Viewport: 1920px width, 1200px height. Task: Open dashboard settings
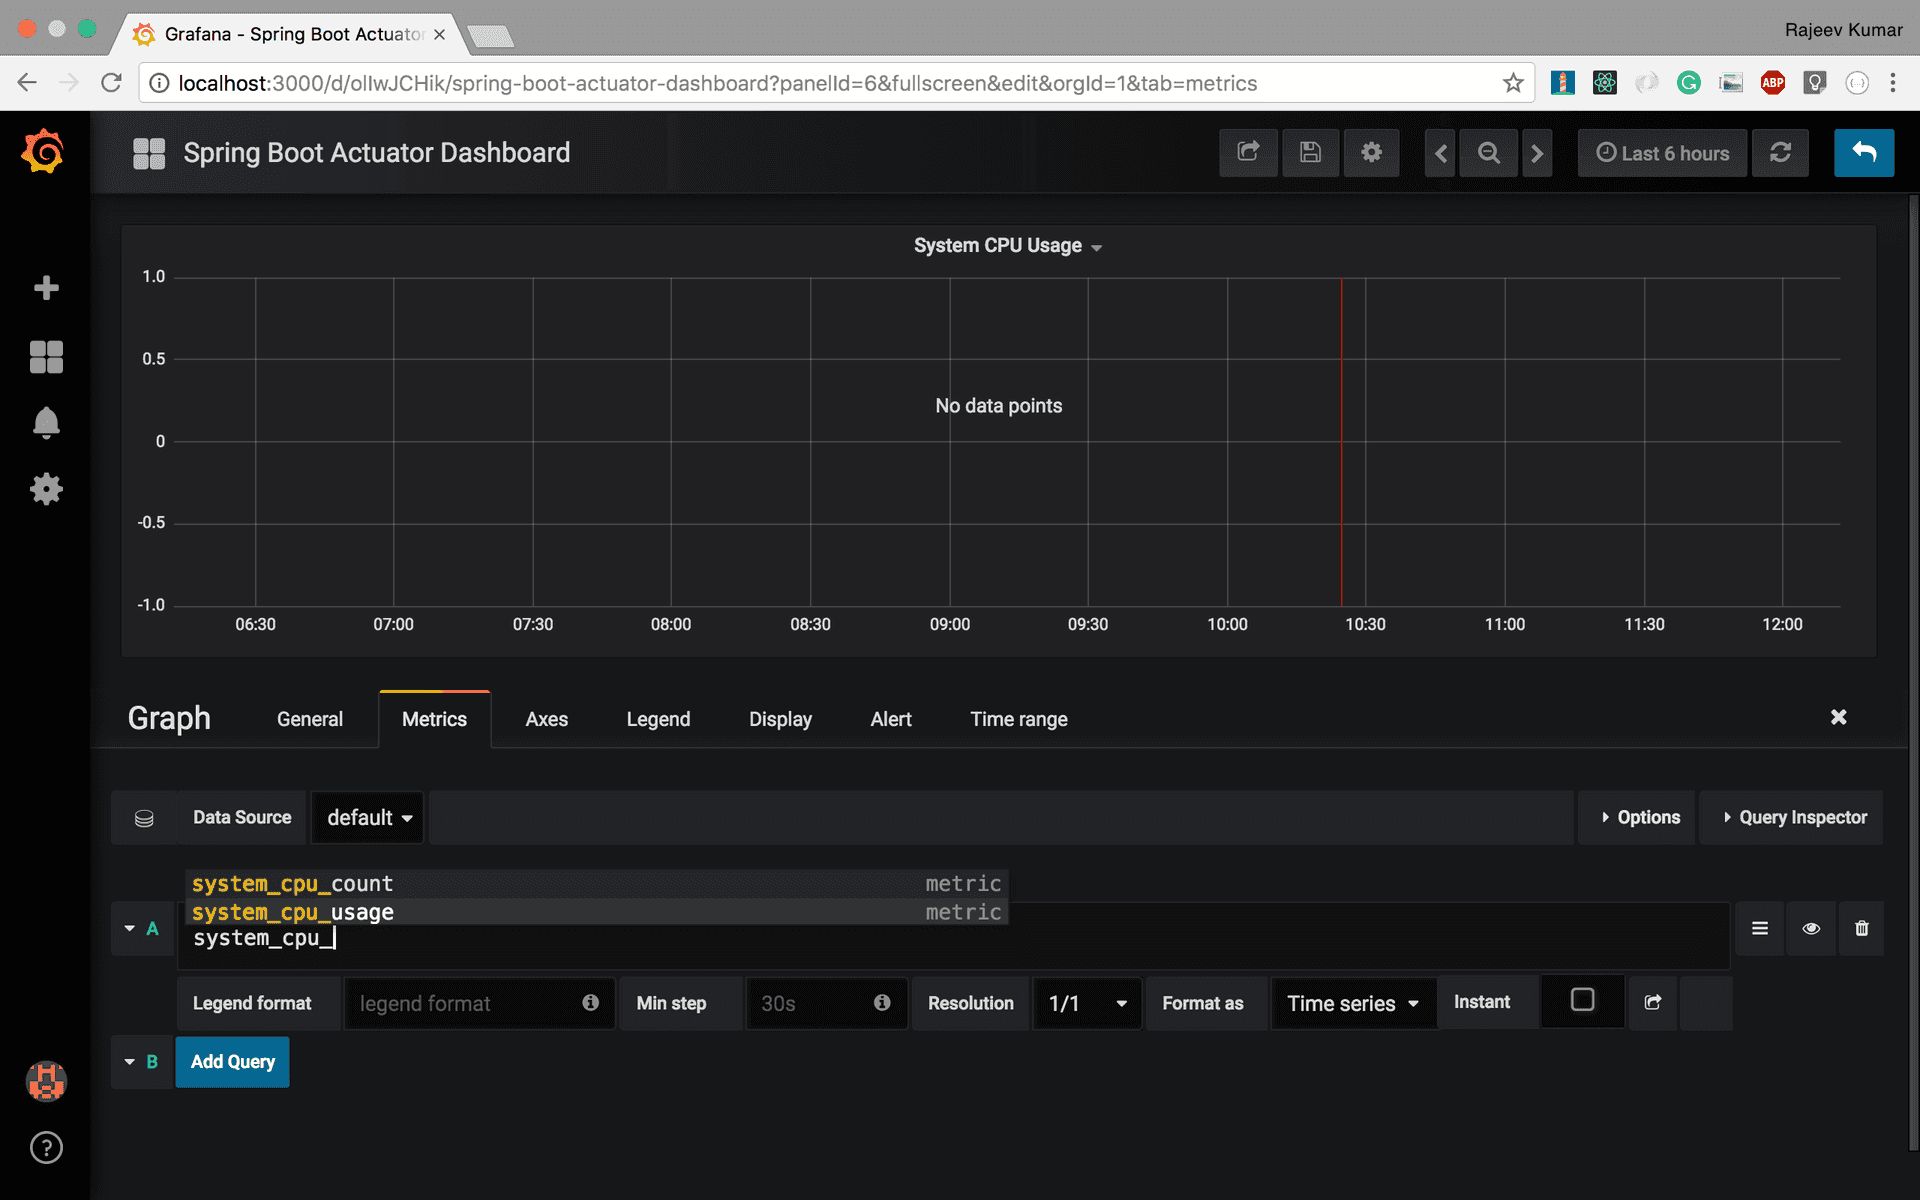tap(1371, 153)
